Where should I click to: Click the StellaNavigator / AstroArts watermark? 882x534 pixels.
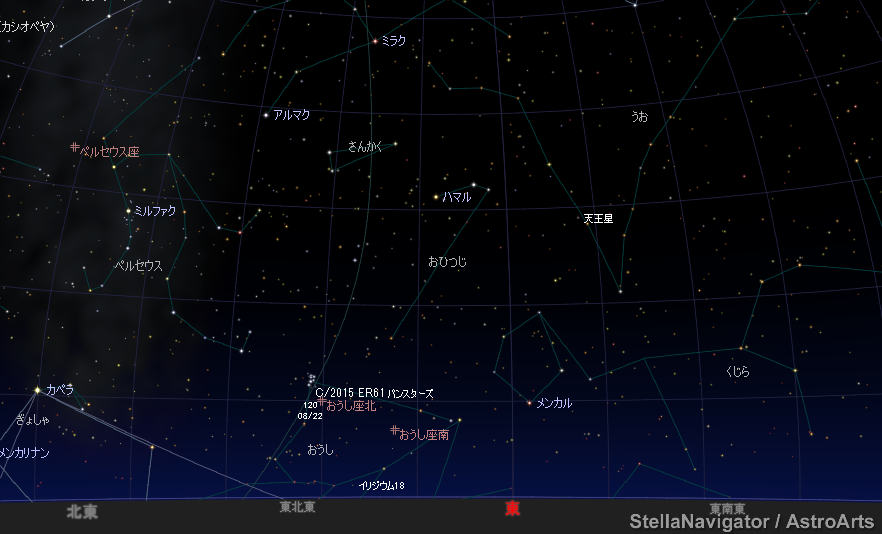click(x=751, y=521)
